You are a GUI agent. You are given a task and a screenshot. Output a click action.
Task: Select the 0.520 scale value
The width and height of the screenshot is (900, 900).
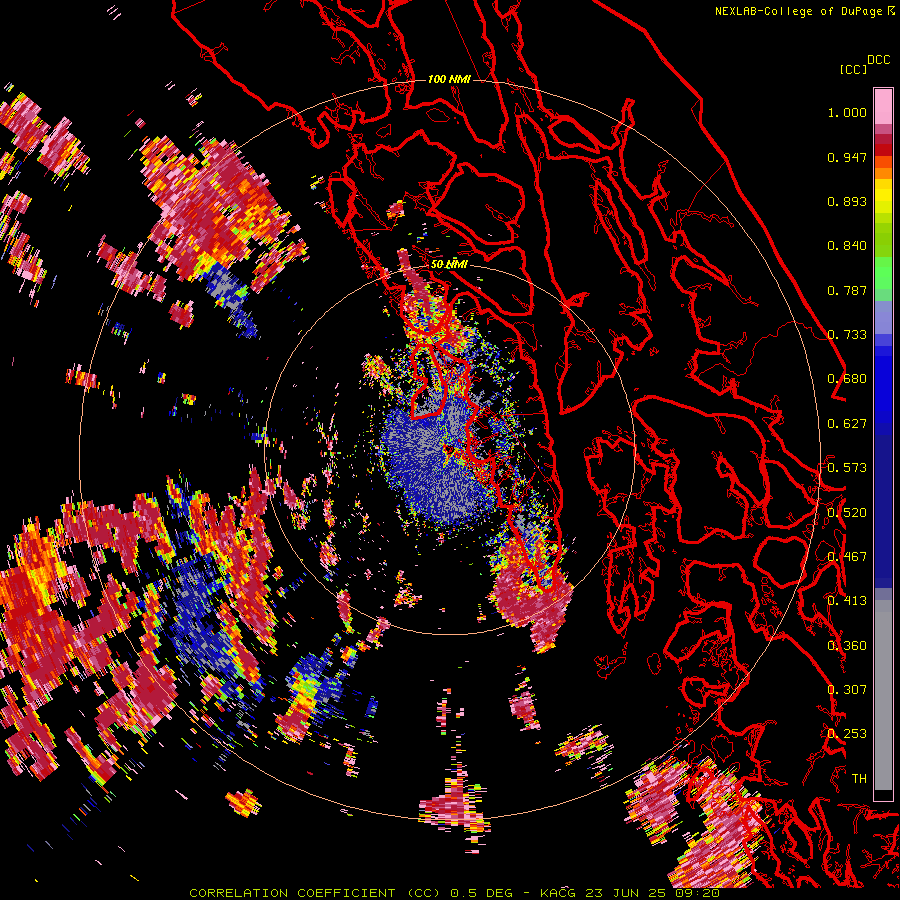847,513
